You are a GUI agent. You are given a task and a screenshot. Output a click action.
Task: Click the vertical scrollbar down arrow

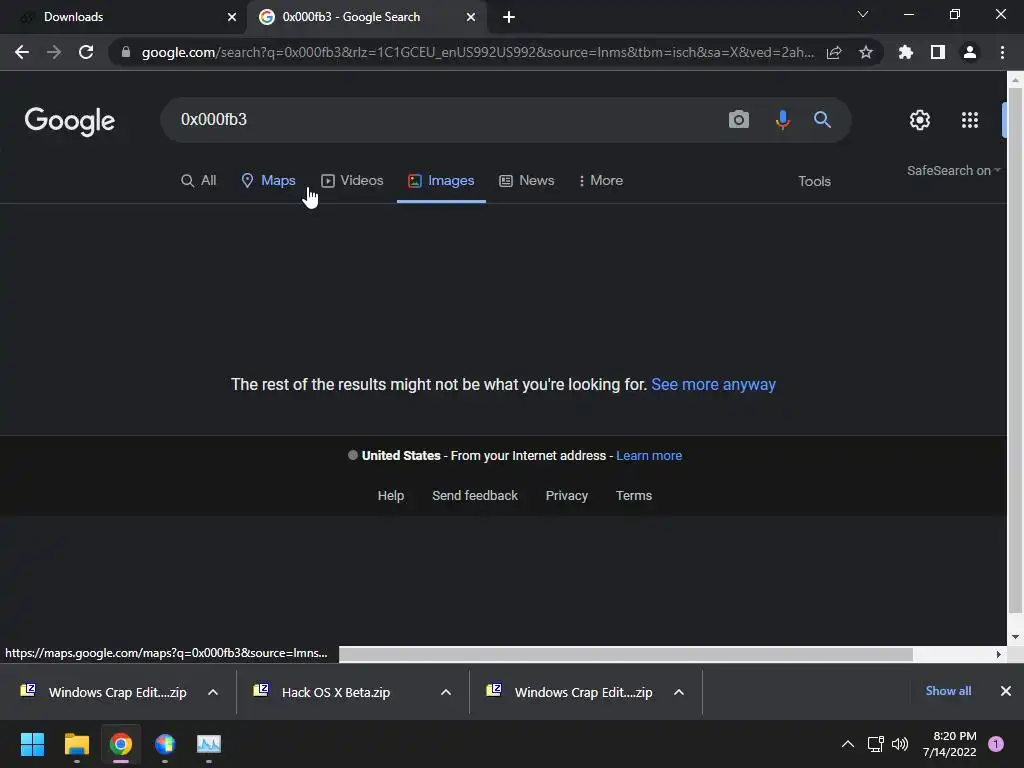(x=1015, y=637)
